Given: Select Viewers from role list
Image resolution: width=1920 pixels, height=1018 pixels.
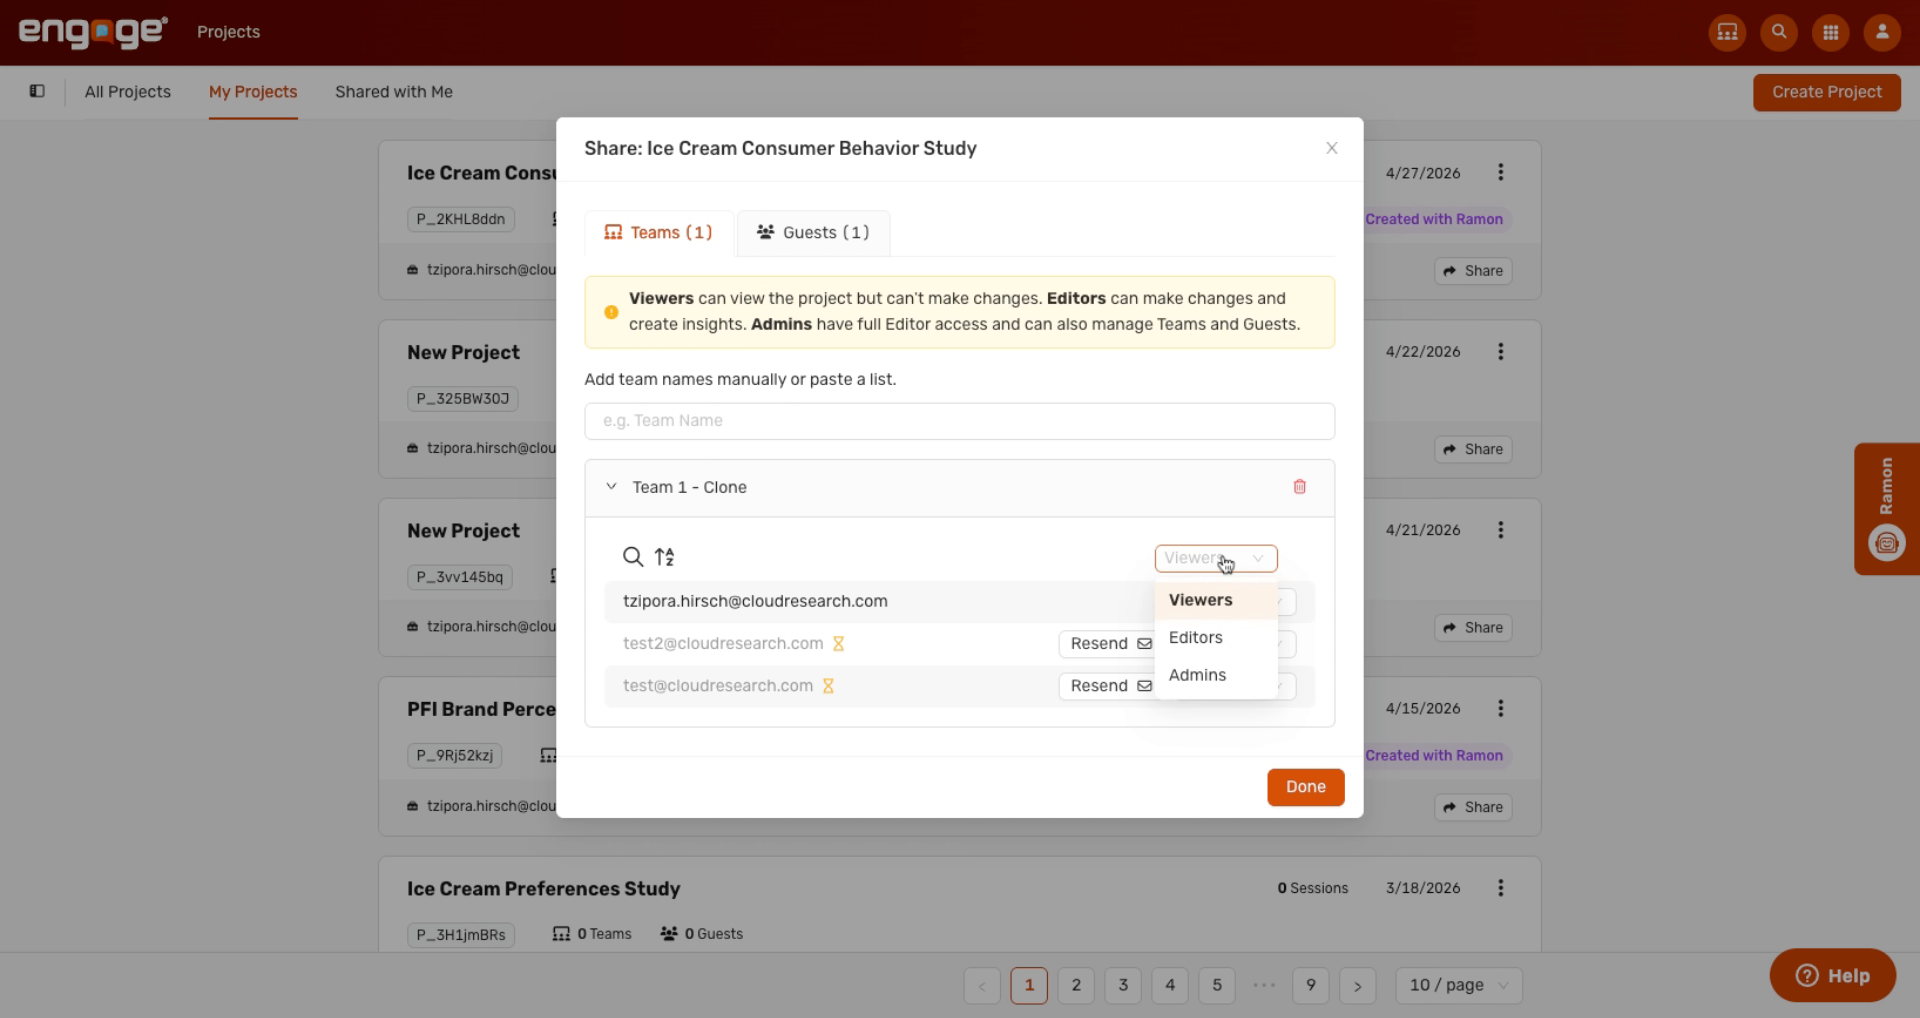Looking at the screenshot, I should (1216, 600).
